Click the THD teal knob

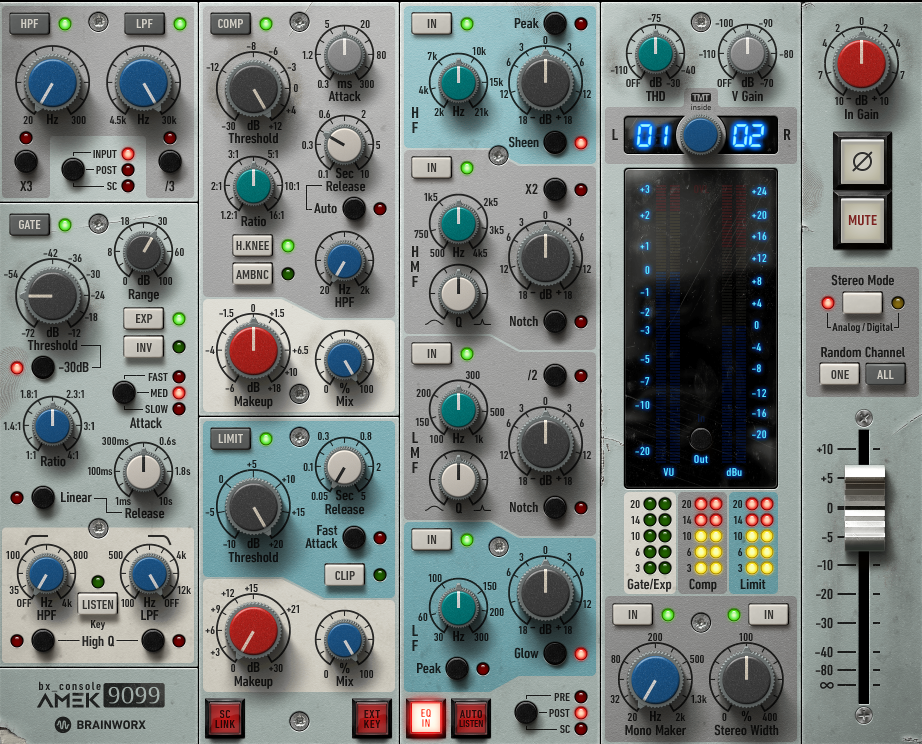click(x=656, y=54)
